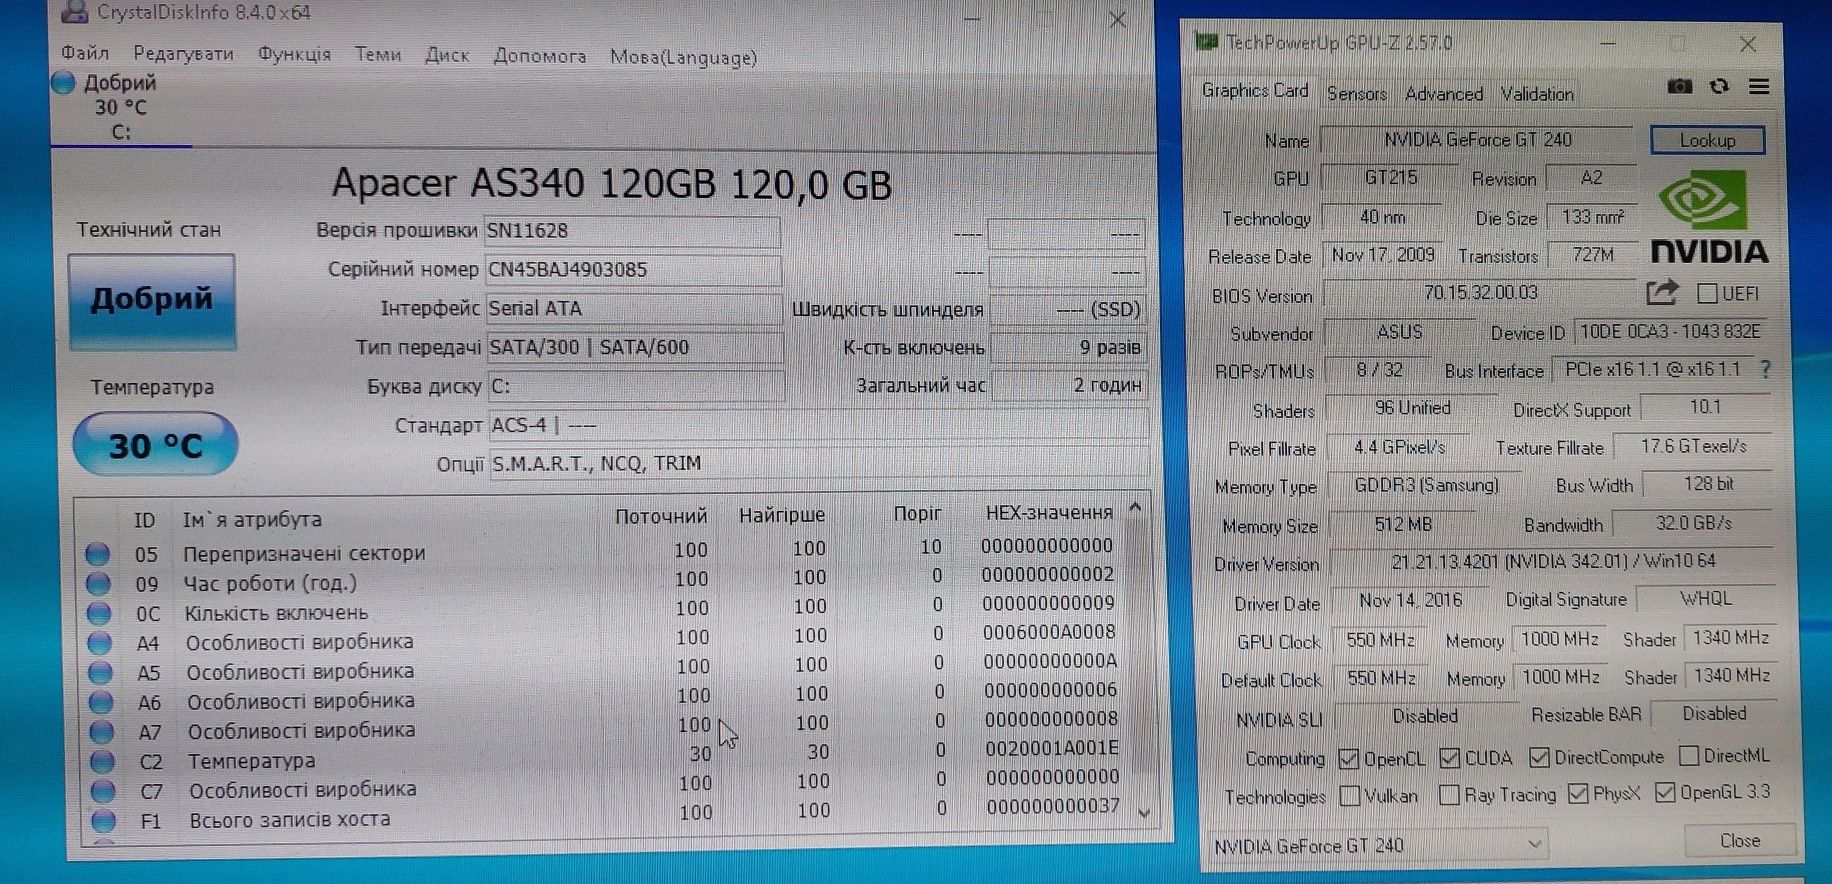Click the Lookup button in GPU-Z
This screenshot has height=884, width=1832.
[x=1707, y=140]
